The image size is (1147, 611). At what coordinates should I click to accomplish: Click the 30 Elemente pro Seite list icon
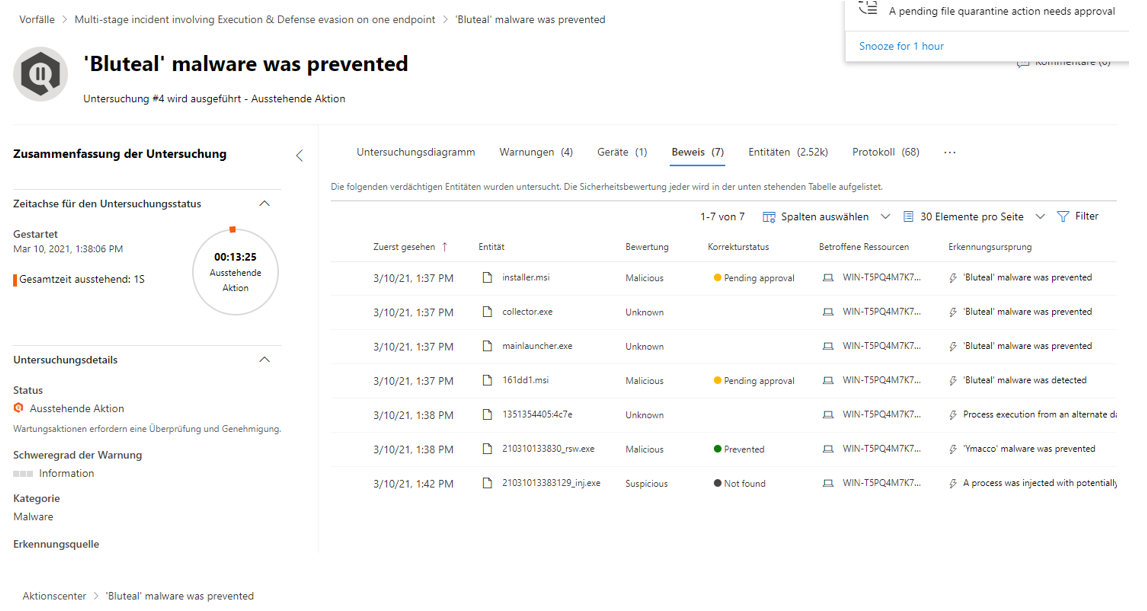coord(908,217)
